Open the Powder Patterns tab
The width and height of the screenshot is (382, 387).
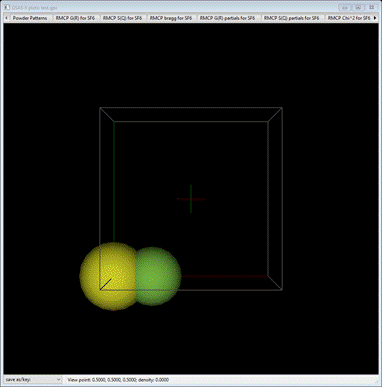(x=30, y=18)
